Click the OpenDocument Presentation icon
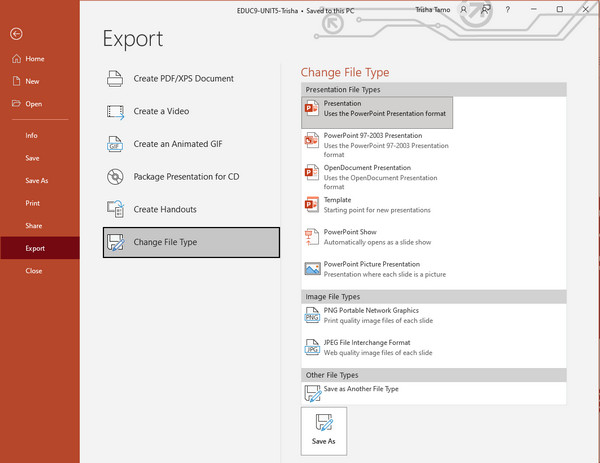This screenshot has height=463, width=600. tap(311, 173)
